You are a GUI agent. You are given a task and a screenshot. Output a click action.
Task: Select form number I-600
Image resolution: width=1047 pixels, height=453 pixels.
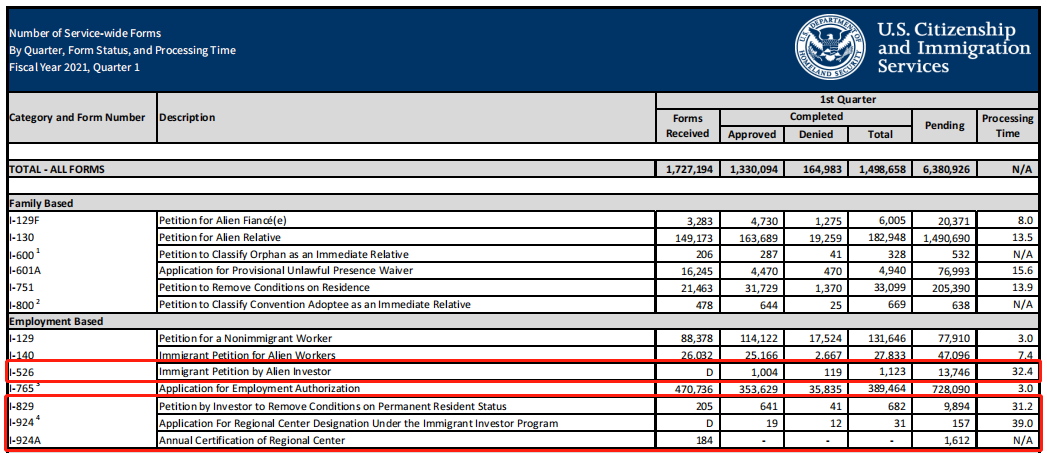point(23,253)
